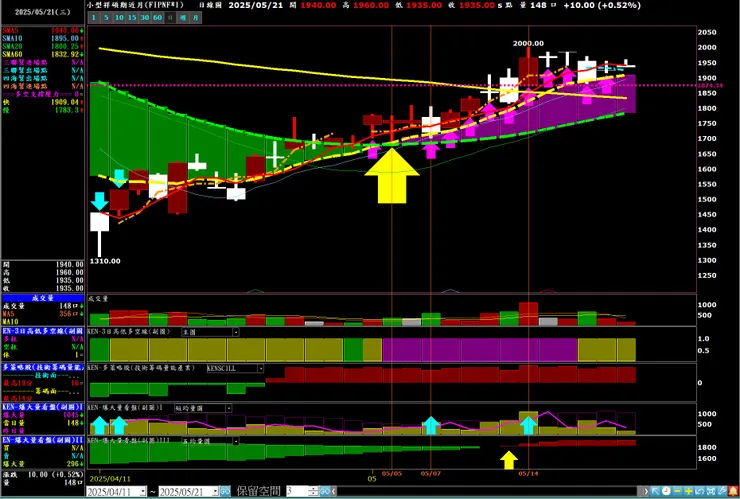Switch to the 1-minute timeframe tab
The image size is (740, 499).
click(93, 17)
